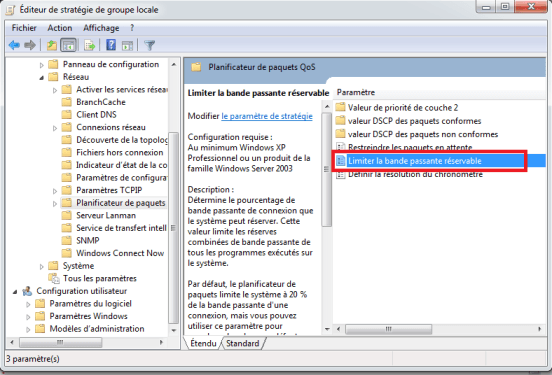Collapse the Réseau tree node

(x=42, y=77)
